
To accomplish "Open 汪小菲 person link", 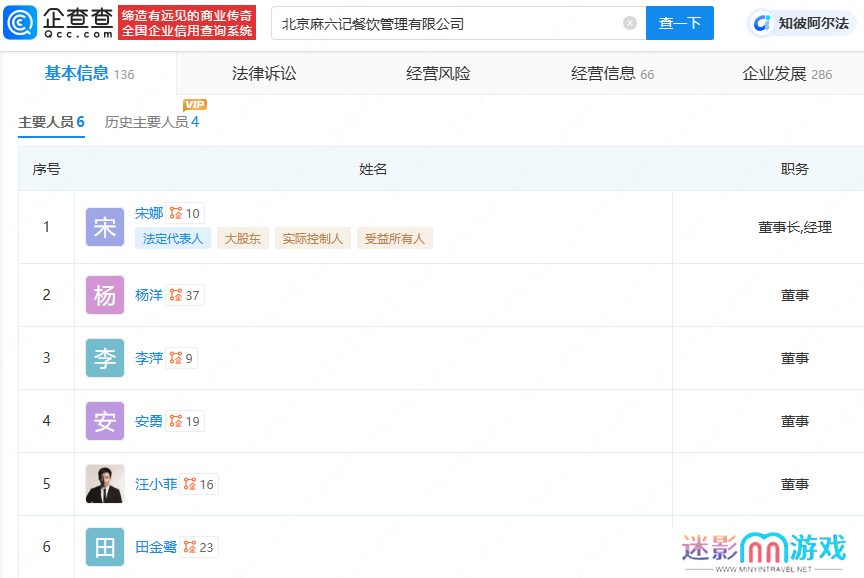I will (156, 484).
